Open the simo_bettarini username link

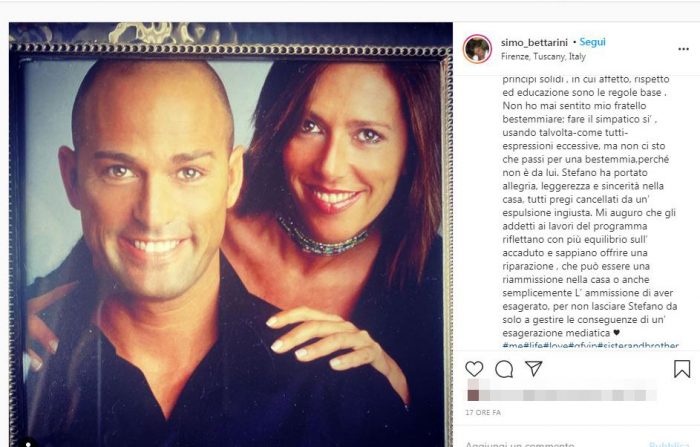(534, 42)
